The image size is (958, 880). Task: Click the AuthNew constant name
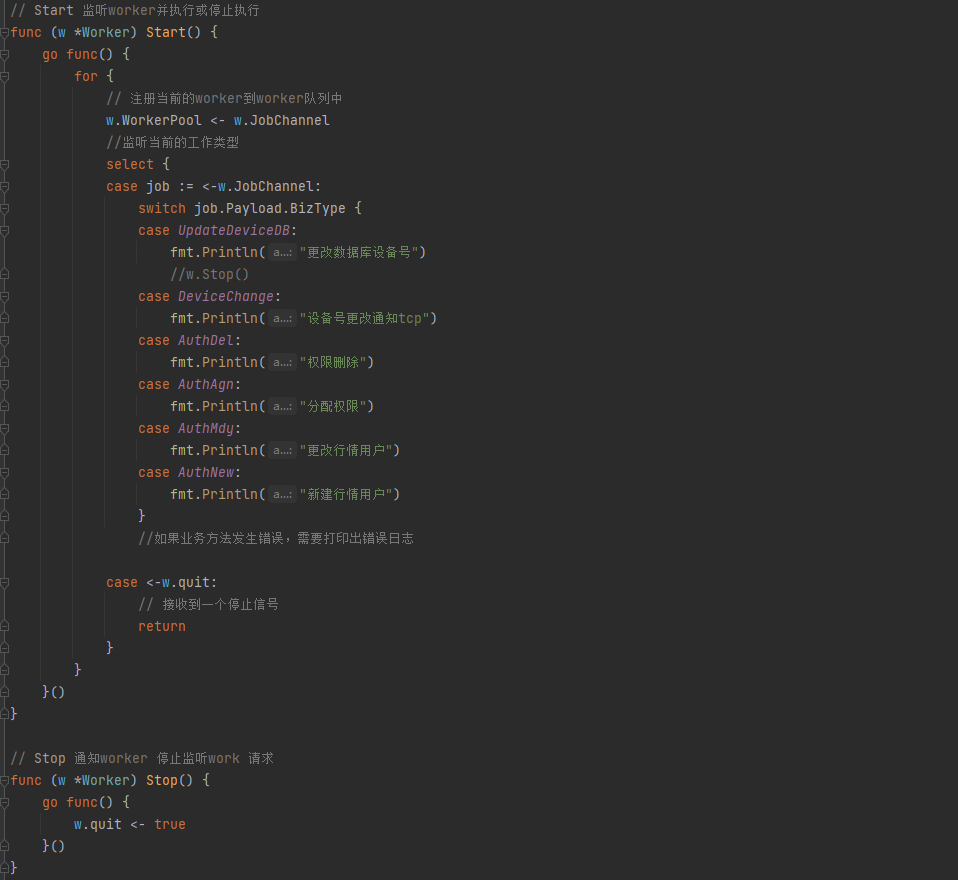click(x=206, y=473)
